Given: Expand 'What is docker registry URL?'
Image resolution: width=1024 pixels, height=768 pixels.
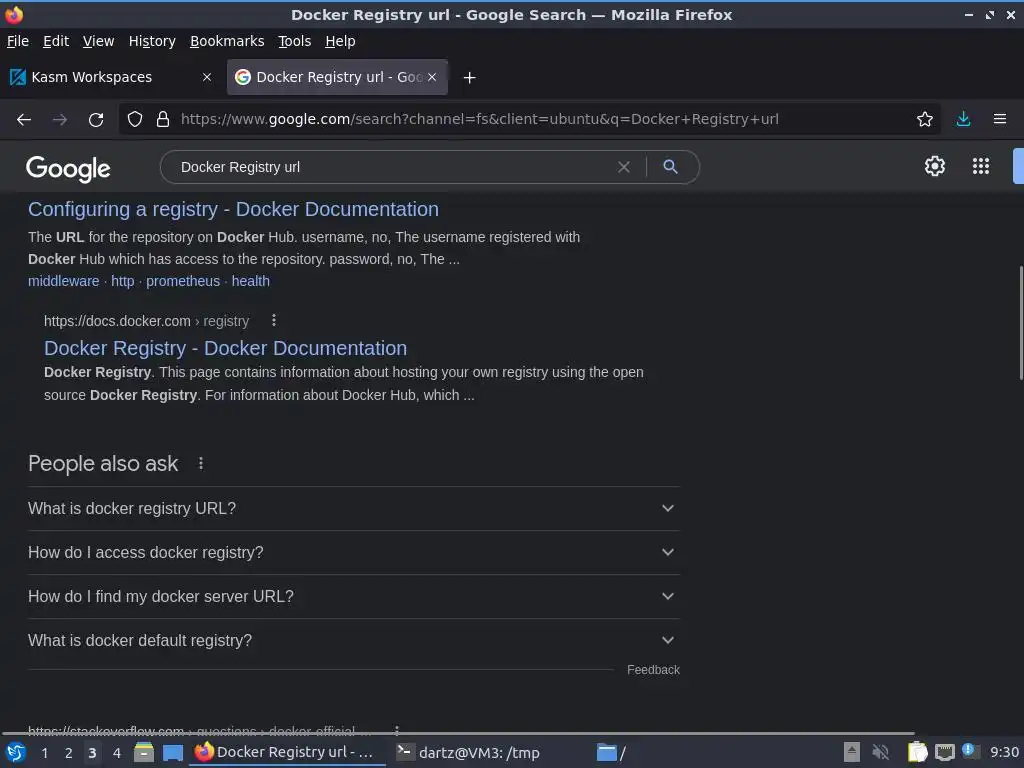Looking at the screenshot, I should coord(354,509).
